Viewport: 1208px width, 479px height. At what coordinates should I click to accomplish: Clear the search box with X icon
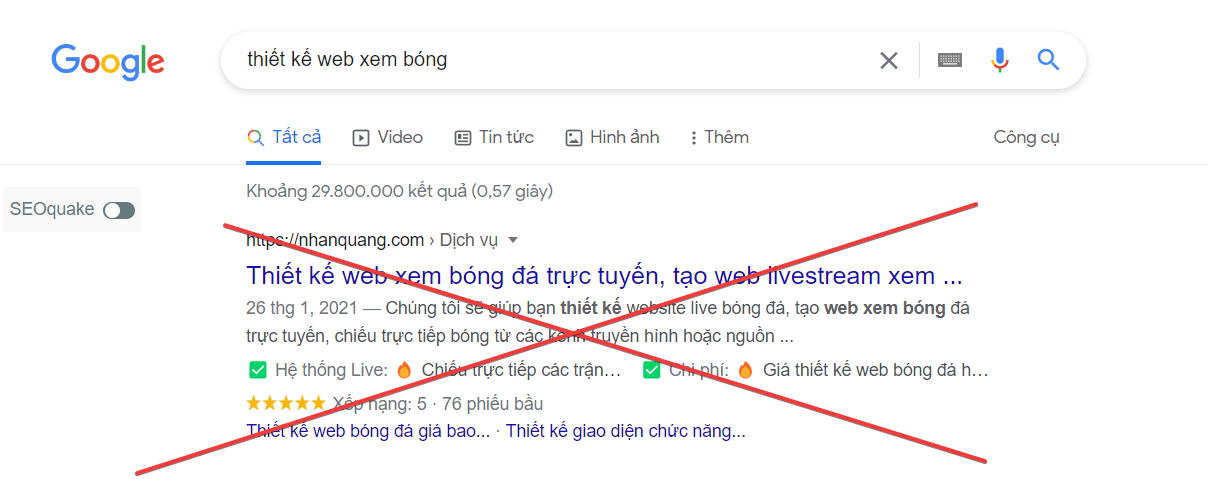pos(888,60)
